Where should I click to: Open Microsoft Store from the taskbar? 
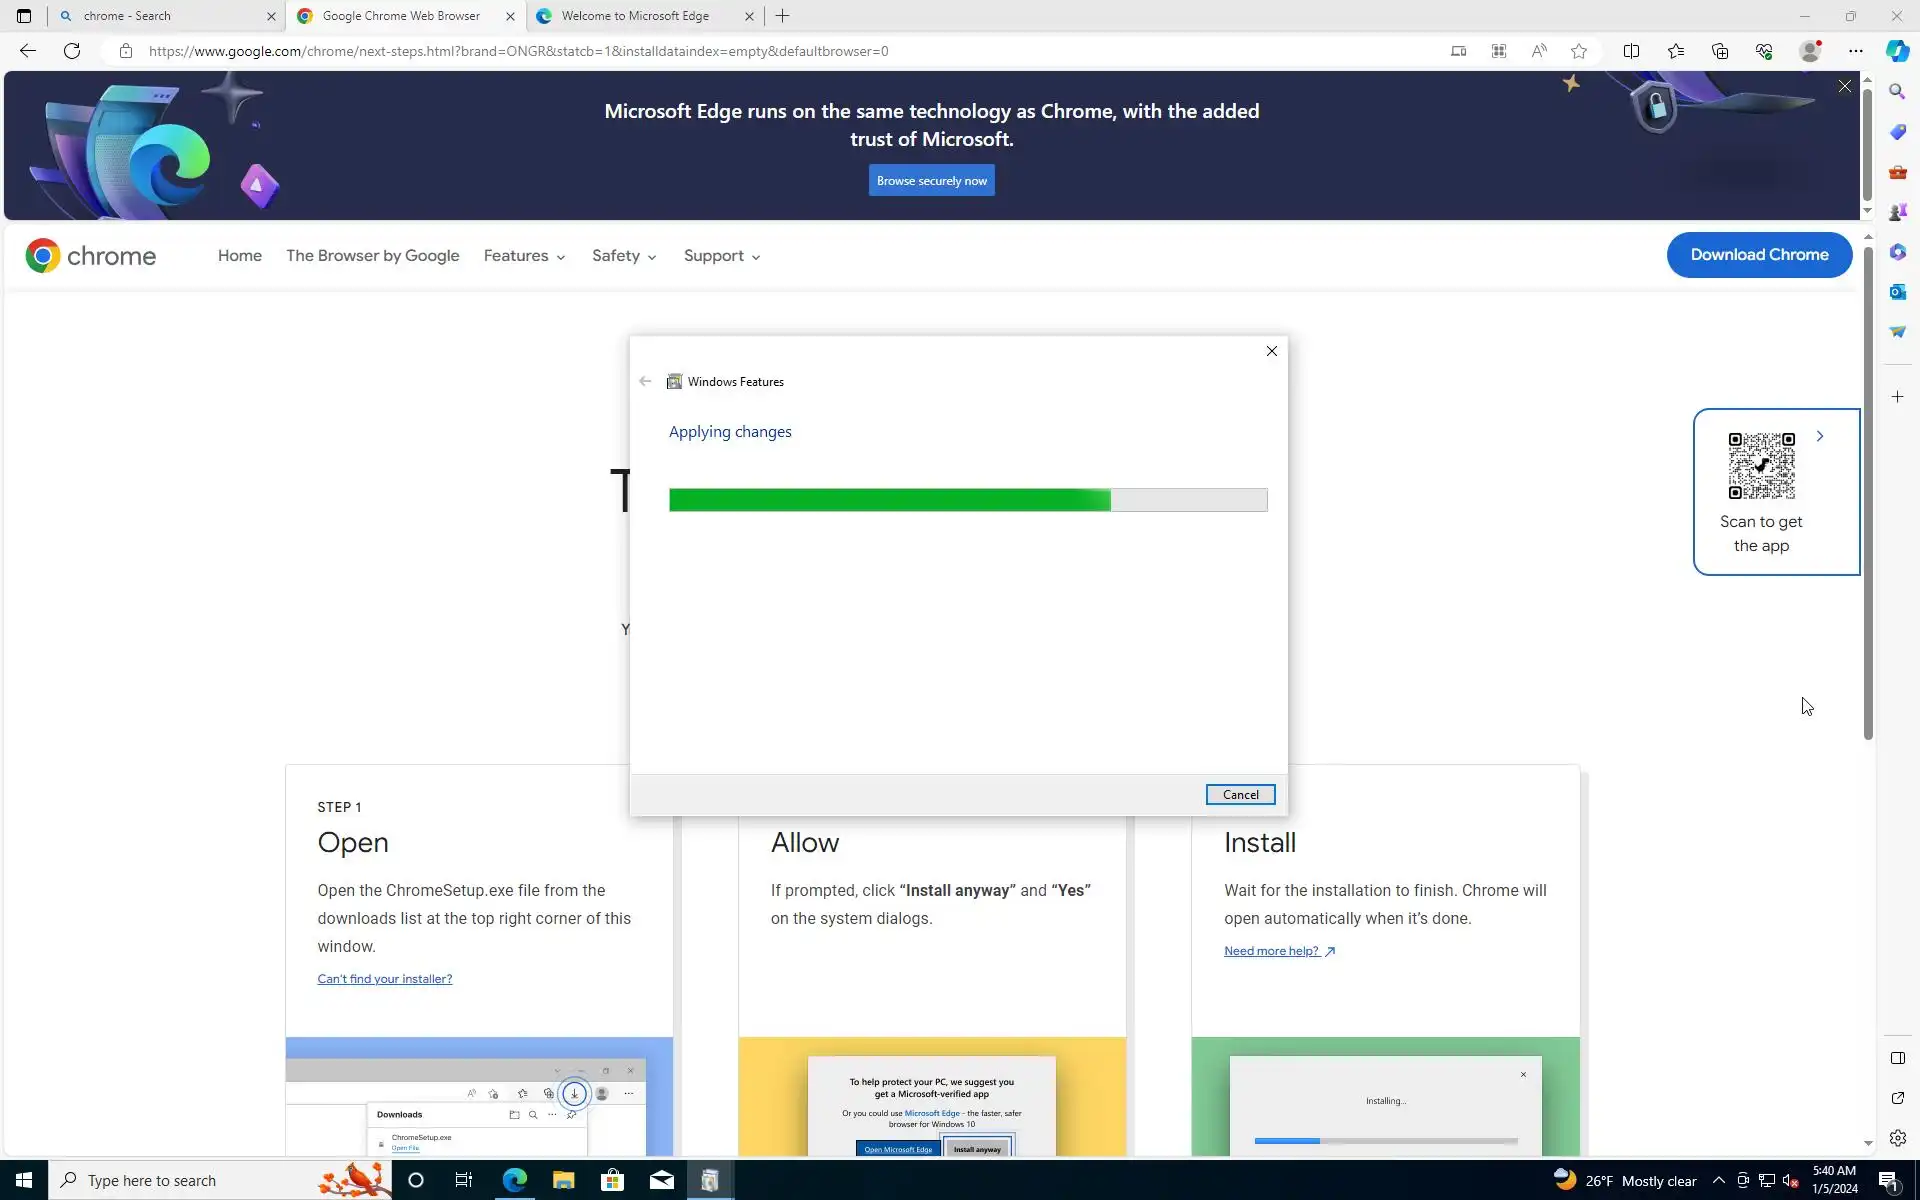pos(612,1180)
